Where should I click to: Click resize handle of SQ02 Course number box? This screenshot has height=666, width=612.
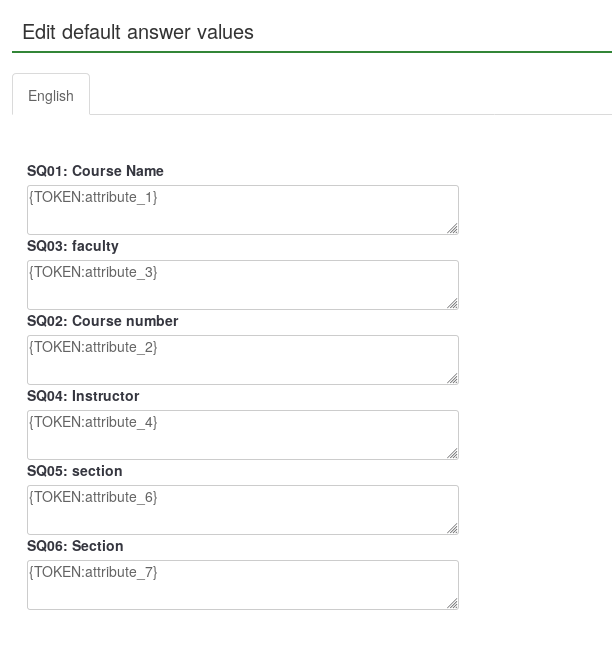pos(452,378)
